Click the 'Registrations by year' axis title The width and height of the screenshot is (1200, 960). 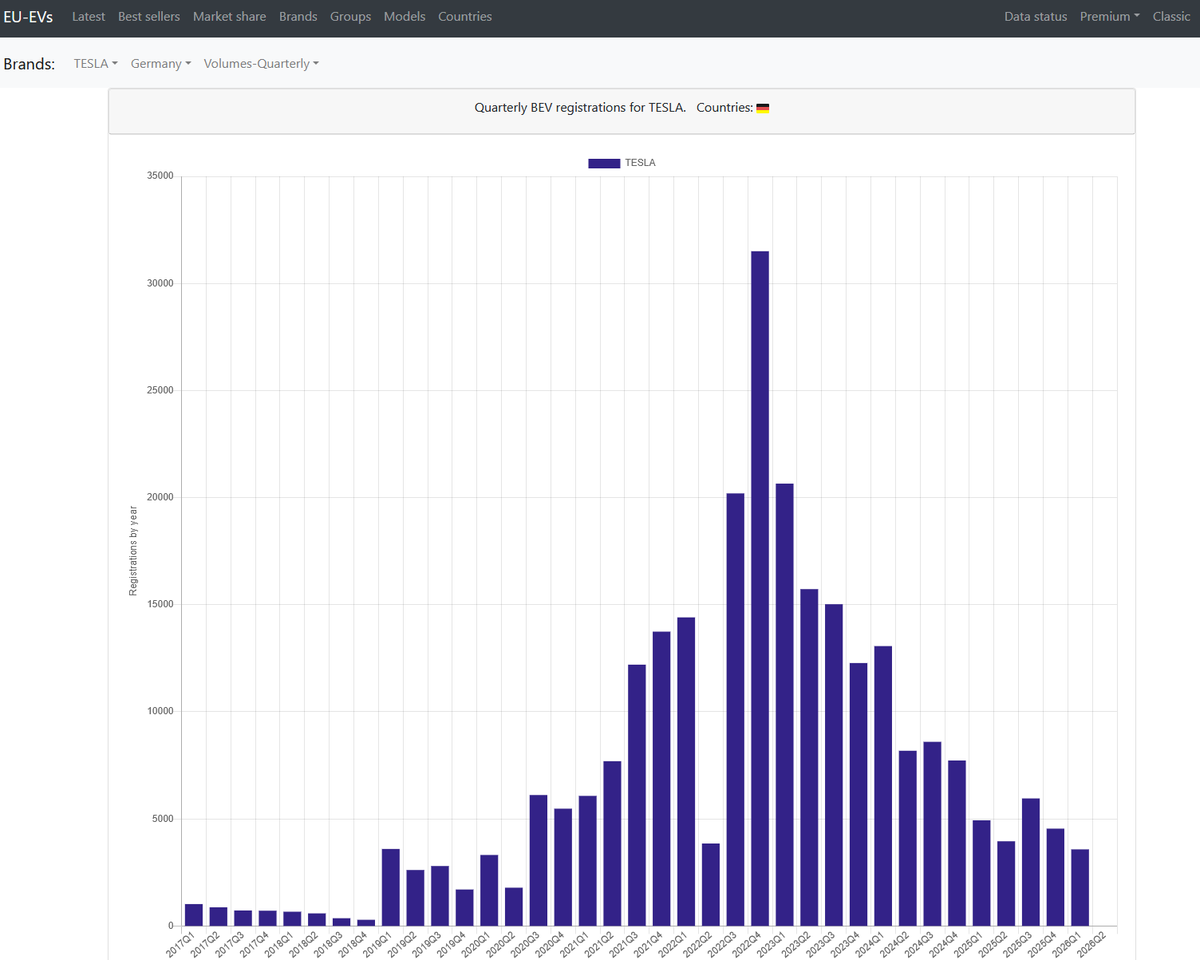click(133, 551)
